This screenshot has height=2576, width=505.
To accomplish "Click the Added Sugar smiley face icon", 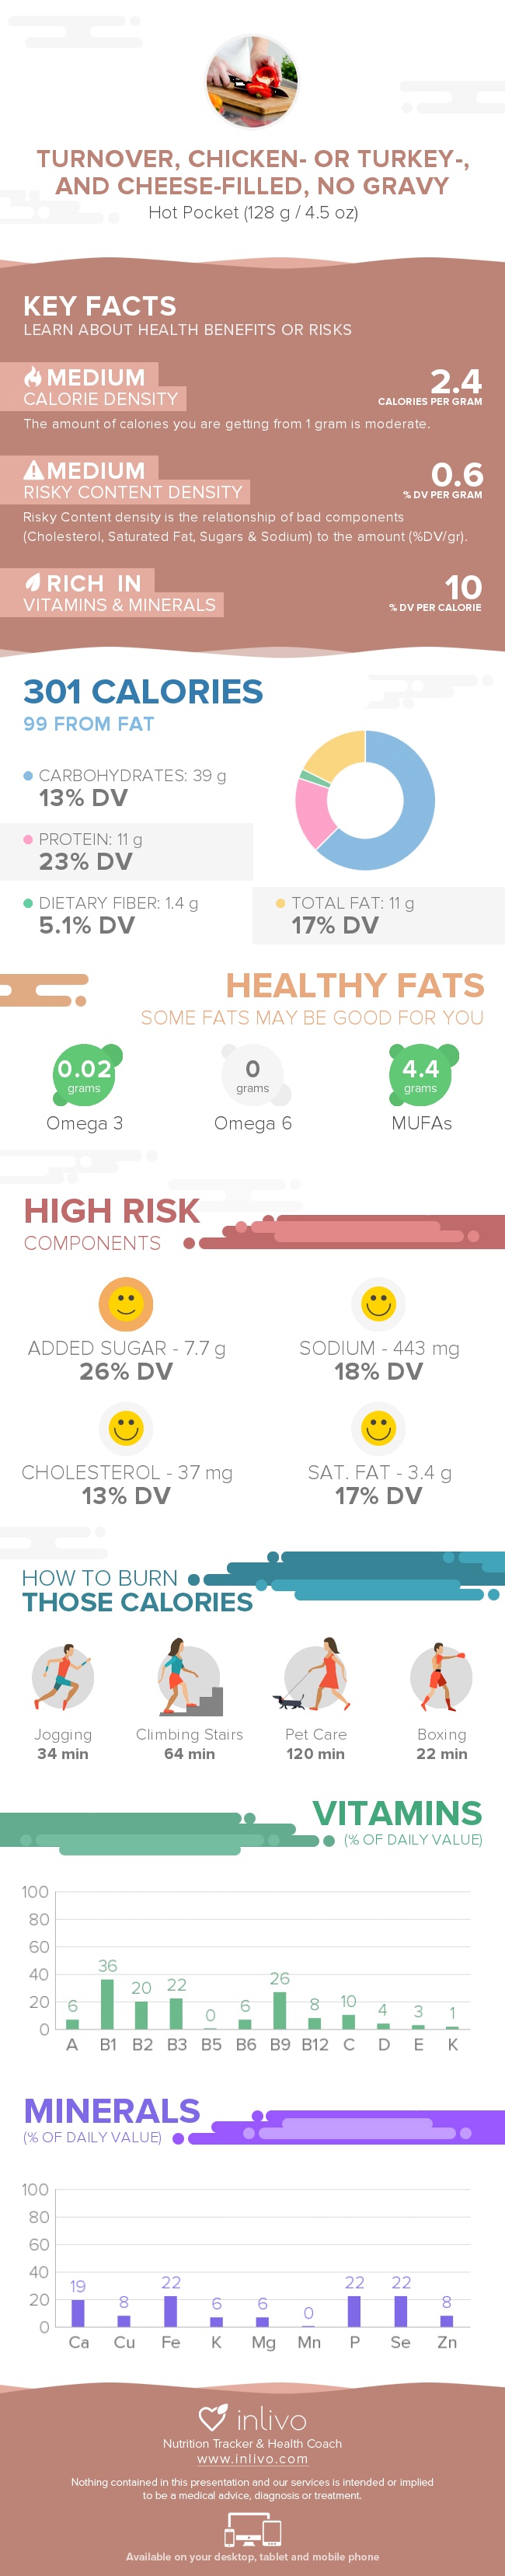I will pos(126,1303).
